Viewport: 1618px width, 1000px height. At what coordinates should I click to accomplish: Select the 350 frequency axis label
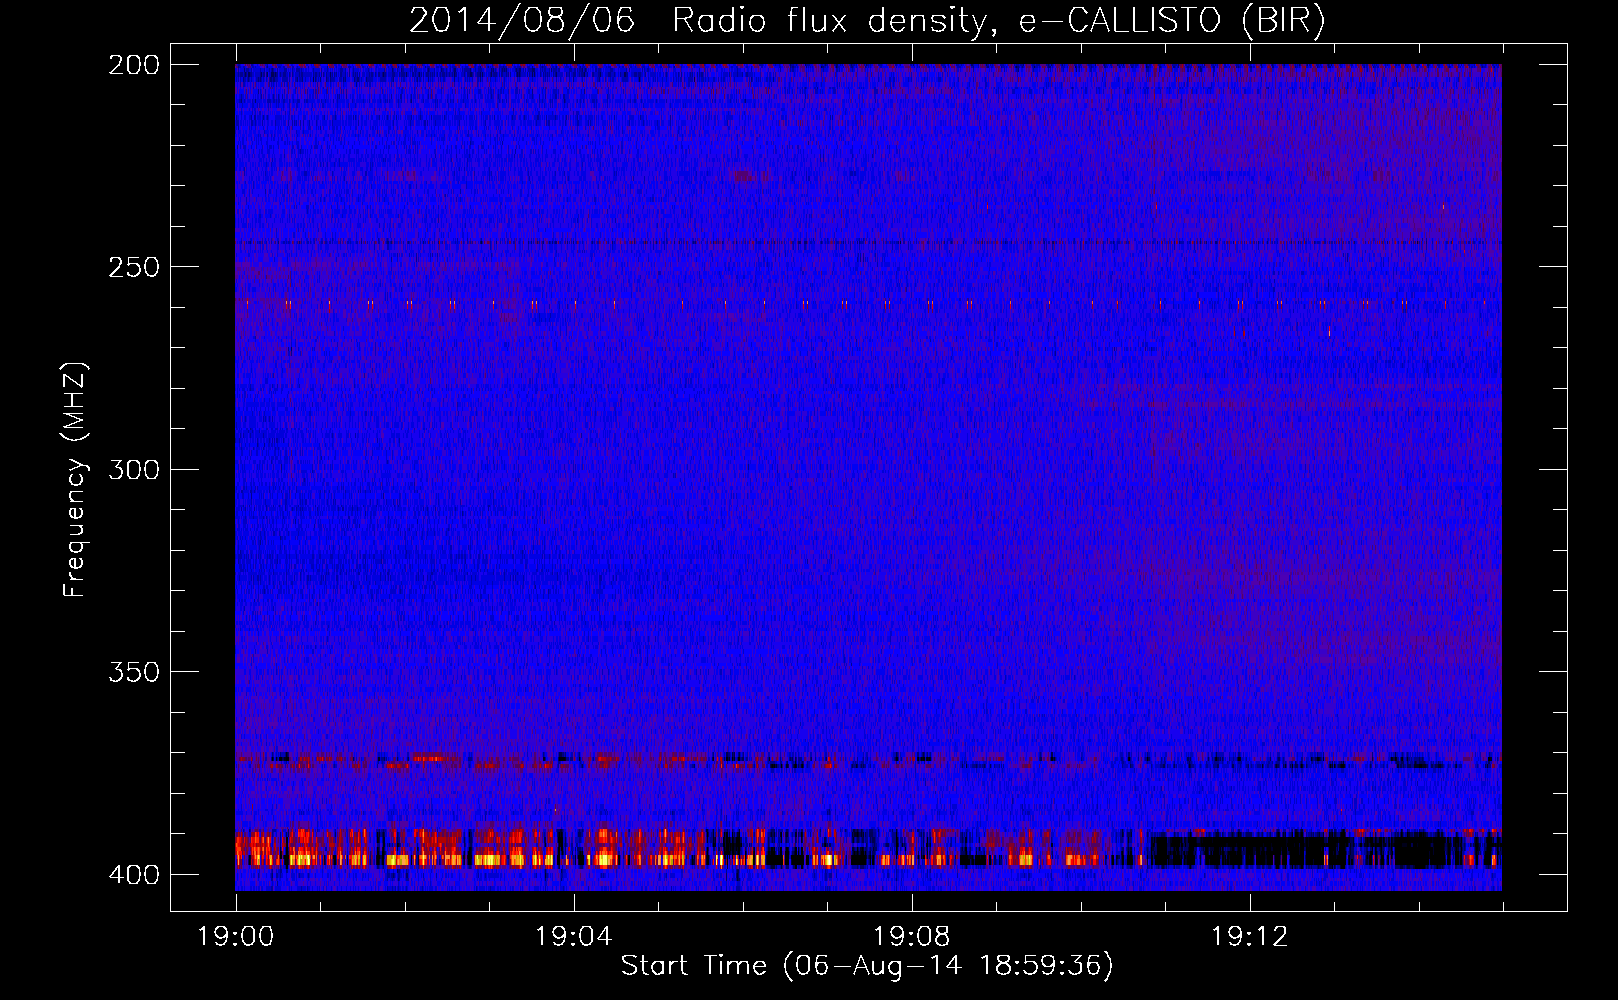[x=133, y=671]
